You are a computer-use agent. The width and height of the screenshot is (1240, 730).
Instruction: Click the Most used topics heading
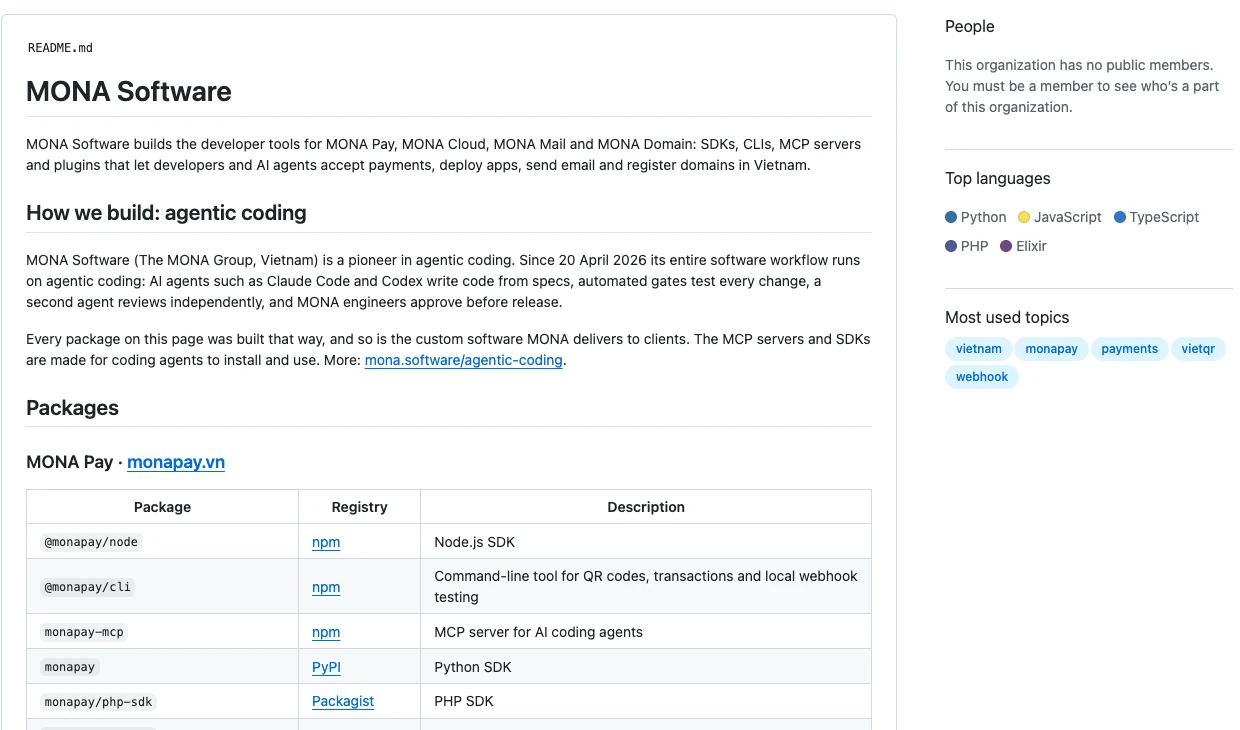pyautogui.click(x=1007, y=318)
